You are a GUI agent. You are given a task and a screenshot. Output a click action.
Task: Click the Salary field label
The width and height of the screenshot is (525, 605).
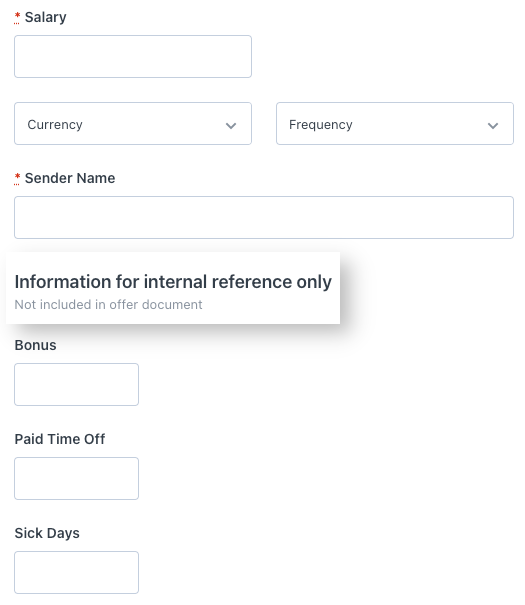[x=46, y=17]
